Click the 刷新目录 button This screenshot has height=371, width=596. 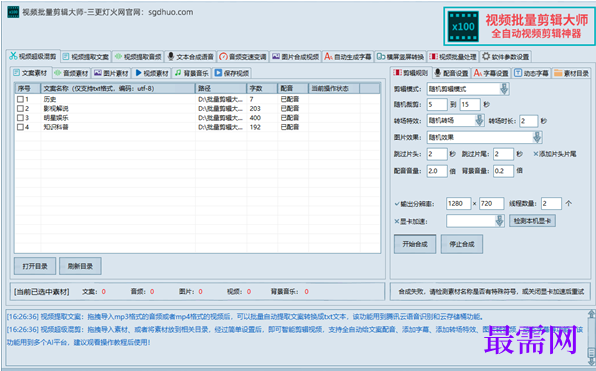pos(80,266)
